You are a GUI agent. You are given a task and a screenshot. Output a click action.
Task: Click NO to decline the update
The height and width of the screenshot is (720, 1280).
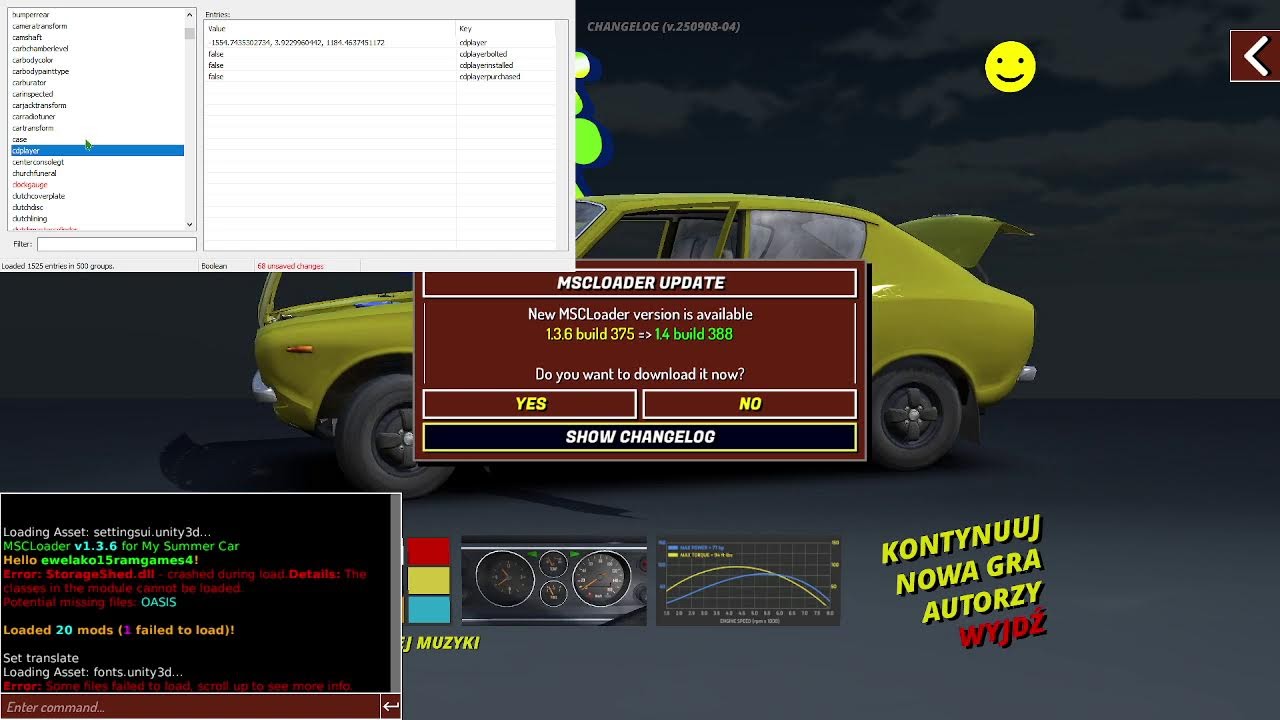point(750,404)
